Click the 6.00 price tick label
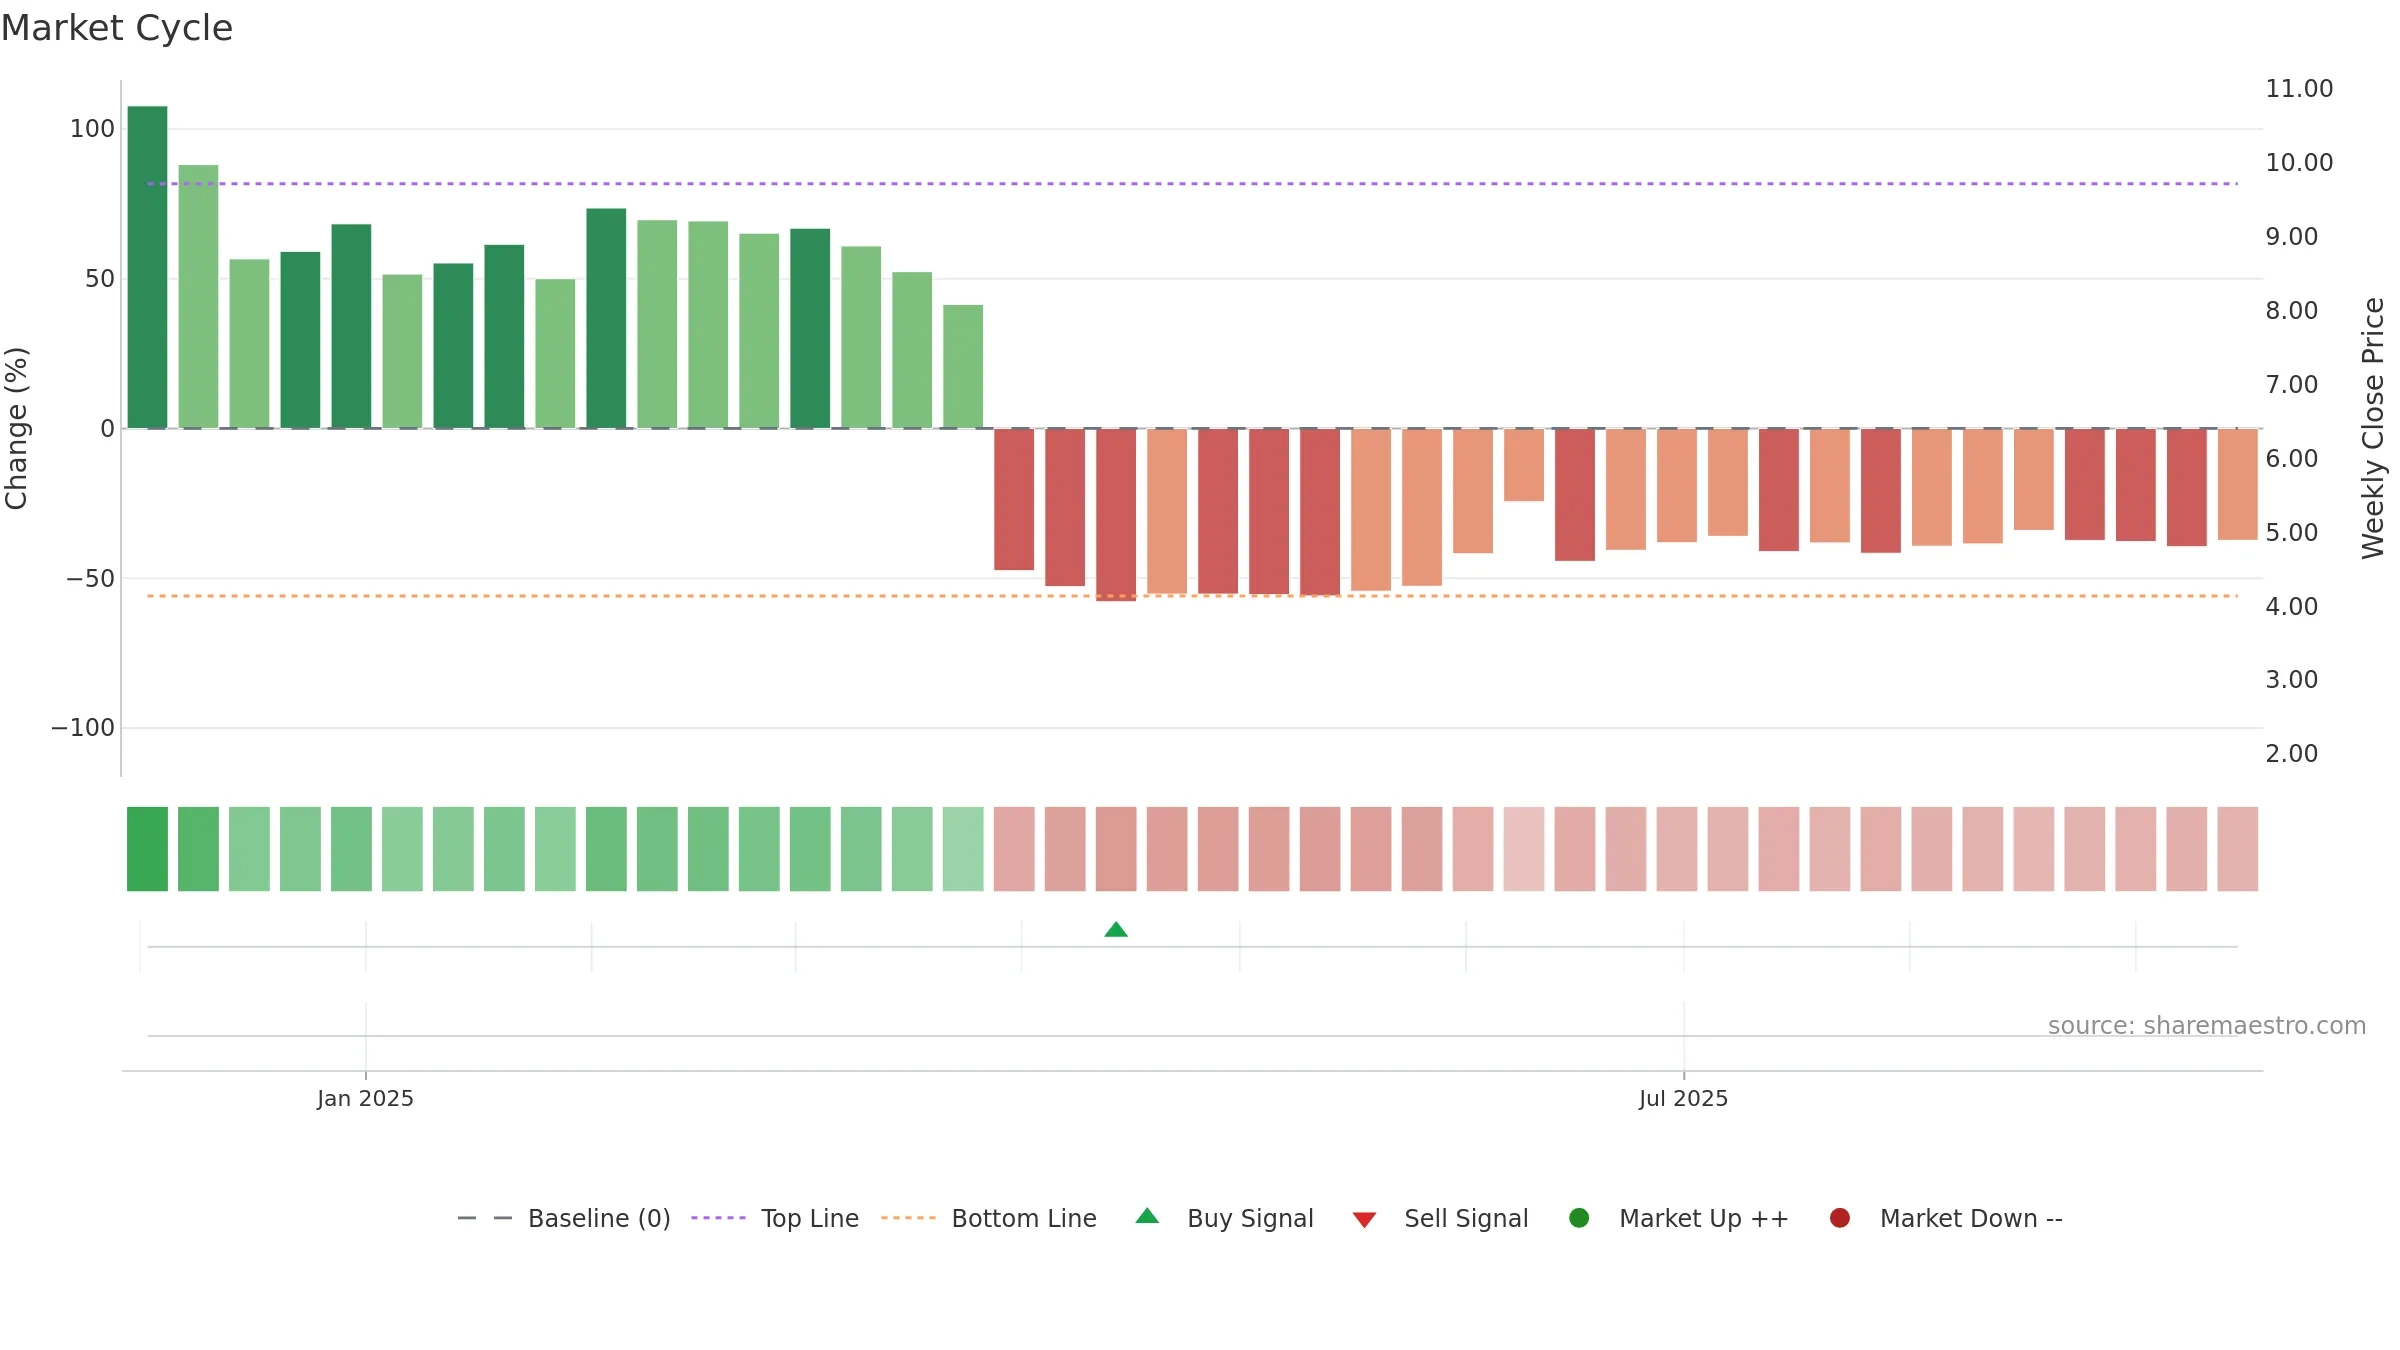Screen dimensions: 2400x1350 [2291, 459]
